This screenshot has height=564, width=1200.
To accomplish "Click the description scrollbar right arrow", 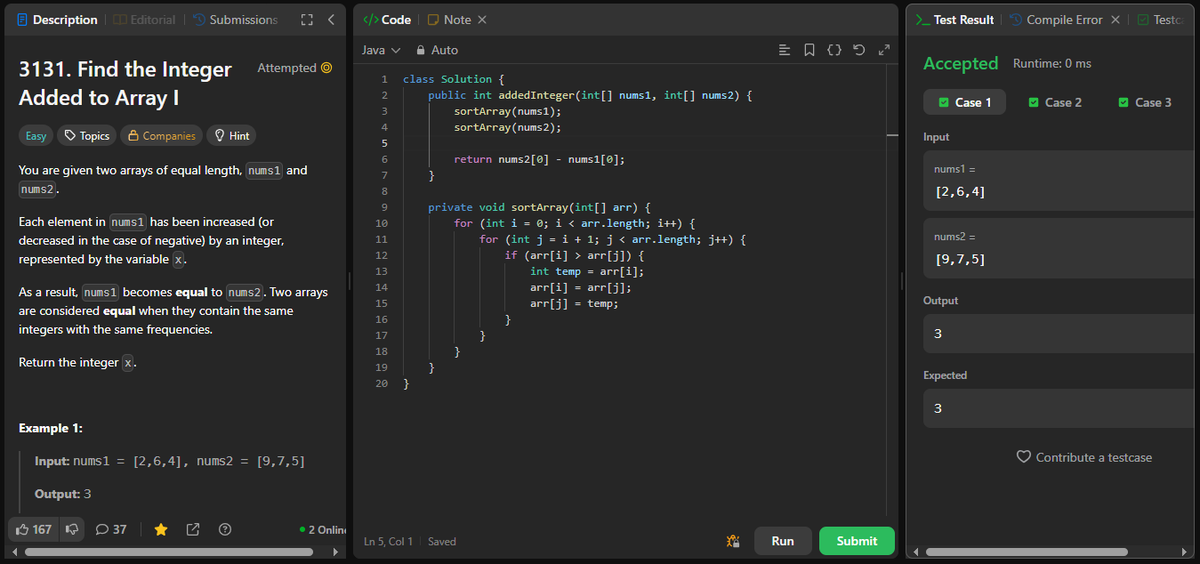I will point(338,552).
